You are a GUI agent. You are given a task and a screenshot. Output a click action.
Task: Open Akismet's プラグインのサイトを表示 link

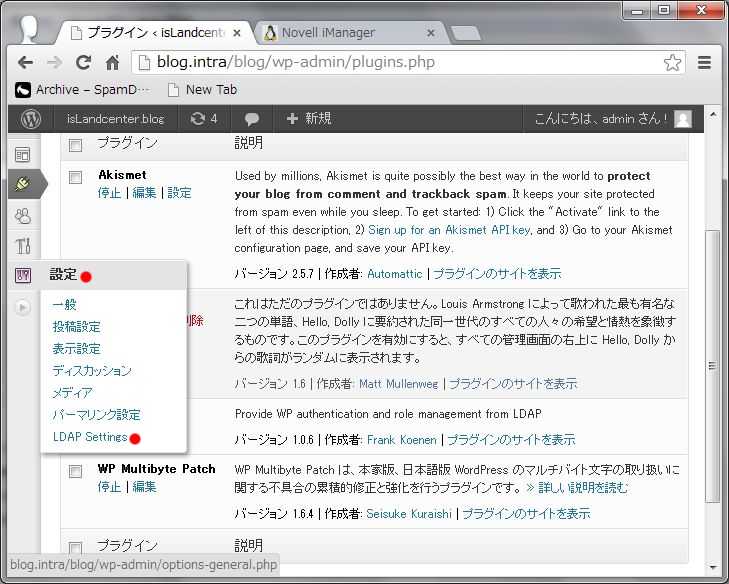497,274
